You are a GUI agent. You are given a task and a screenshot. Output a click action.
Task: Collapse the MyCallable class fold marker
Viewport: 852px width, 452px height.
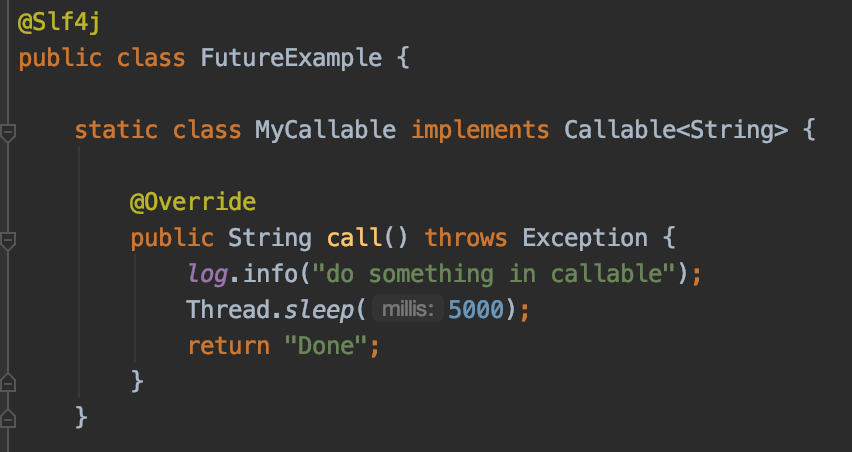click(x=8, y=131)
